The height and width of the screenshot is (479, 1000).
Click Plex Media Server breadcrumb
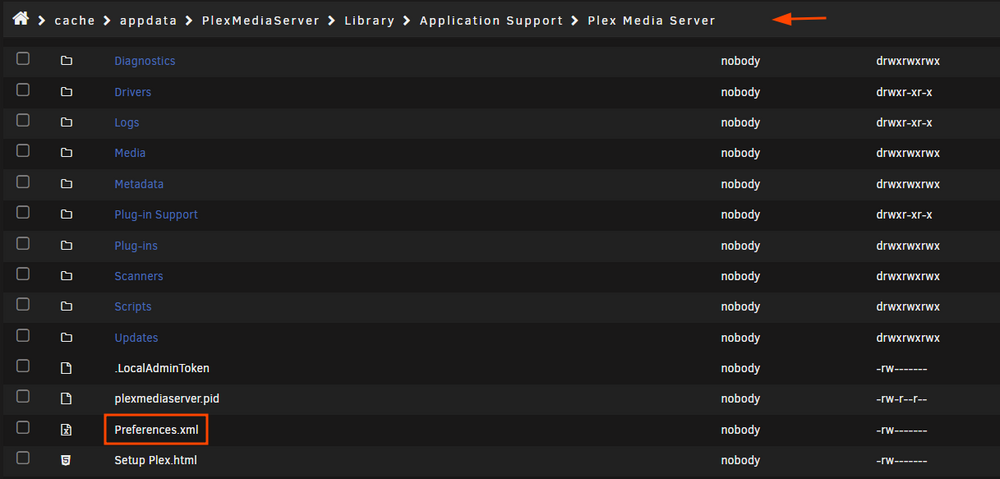pos(651,20)
